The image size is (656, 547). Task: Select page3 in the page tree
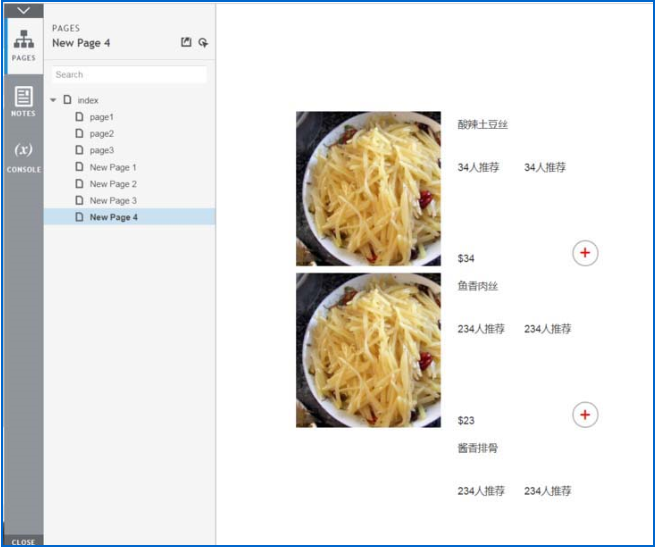pyautogui.click(x=101, y=150)
